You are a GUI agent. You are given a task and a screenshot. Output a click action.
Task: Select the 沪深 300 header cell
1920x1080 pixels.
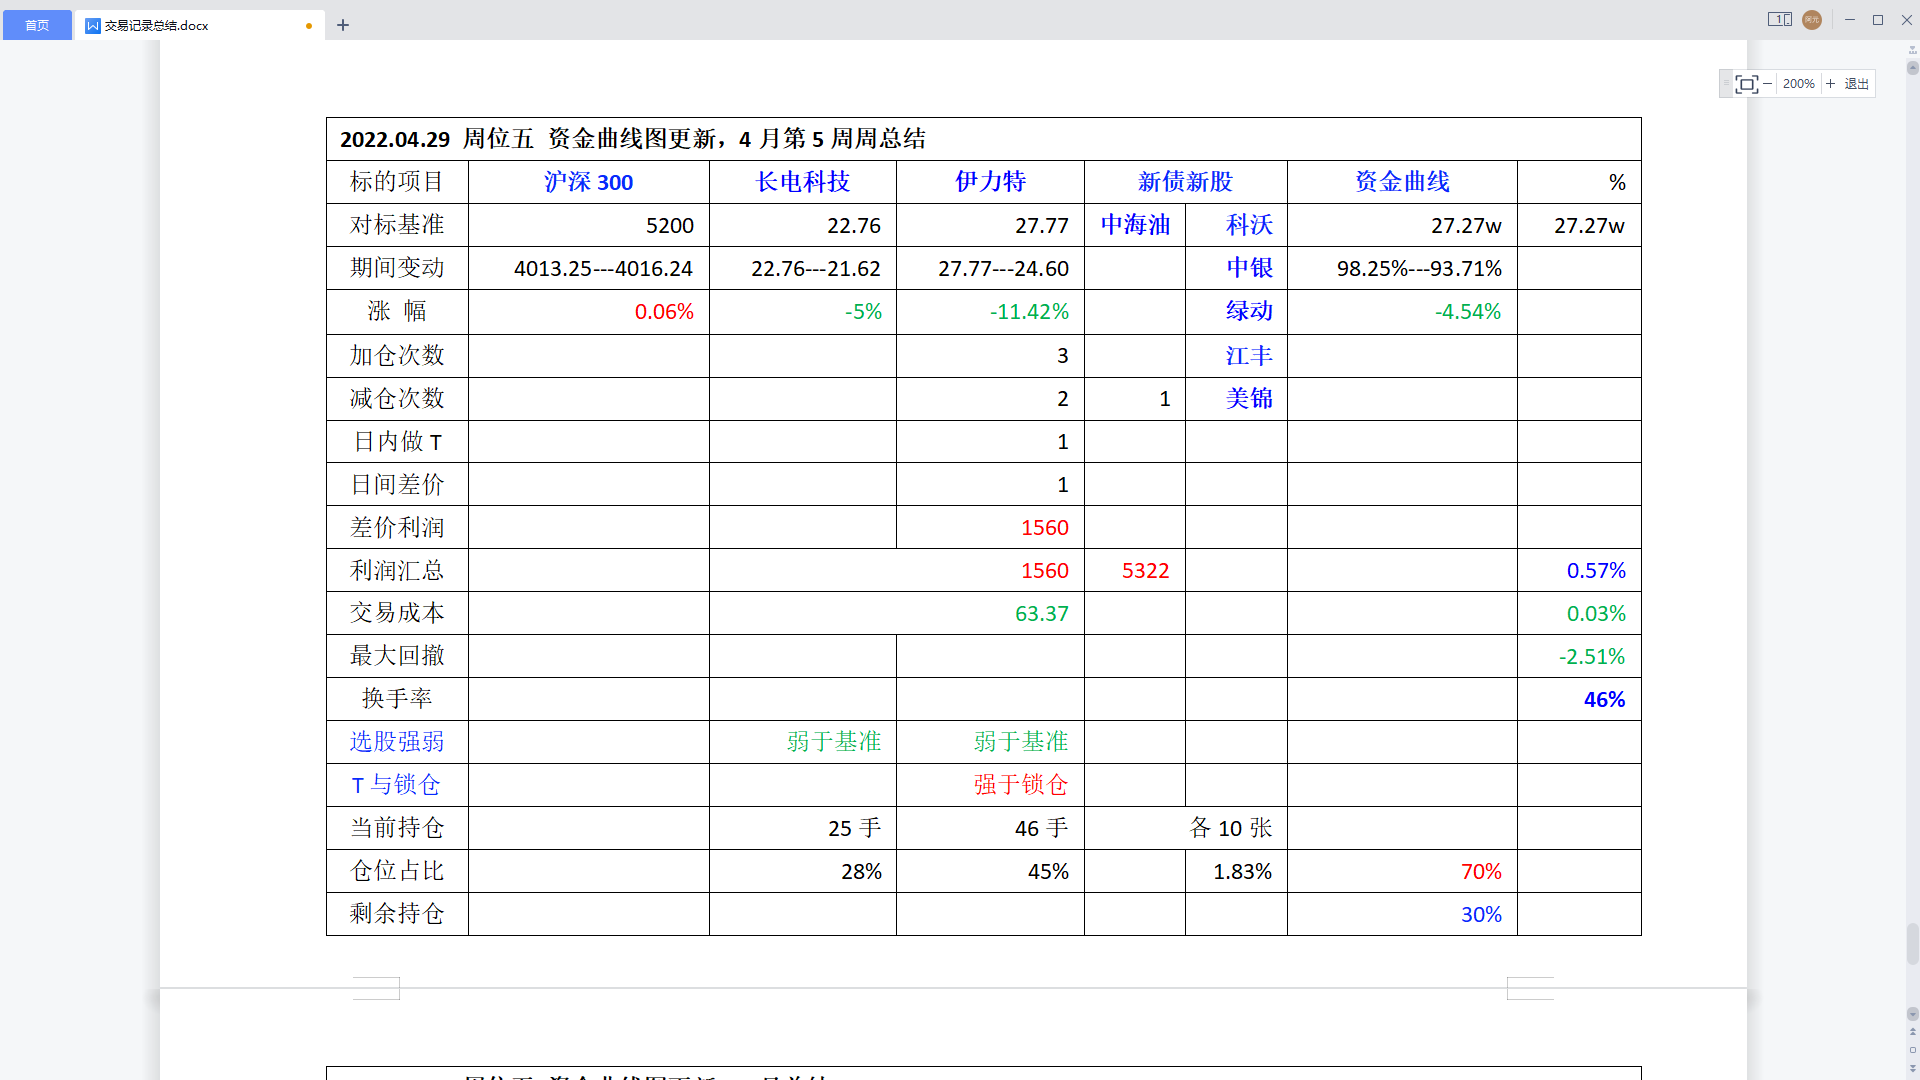(x=588, y=182)
